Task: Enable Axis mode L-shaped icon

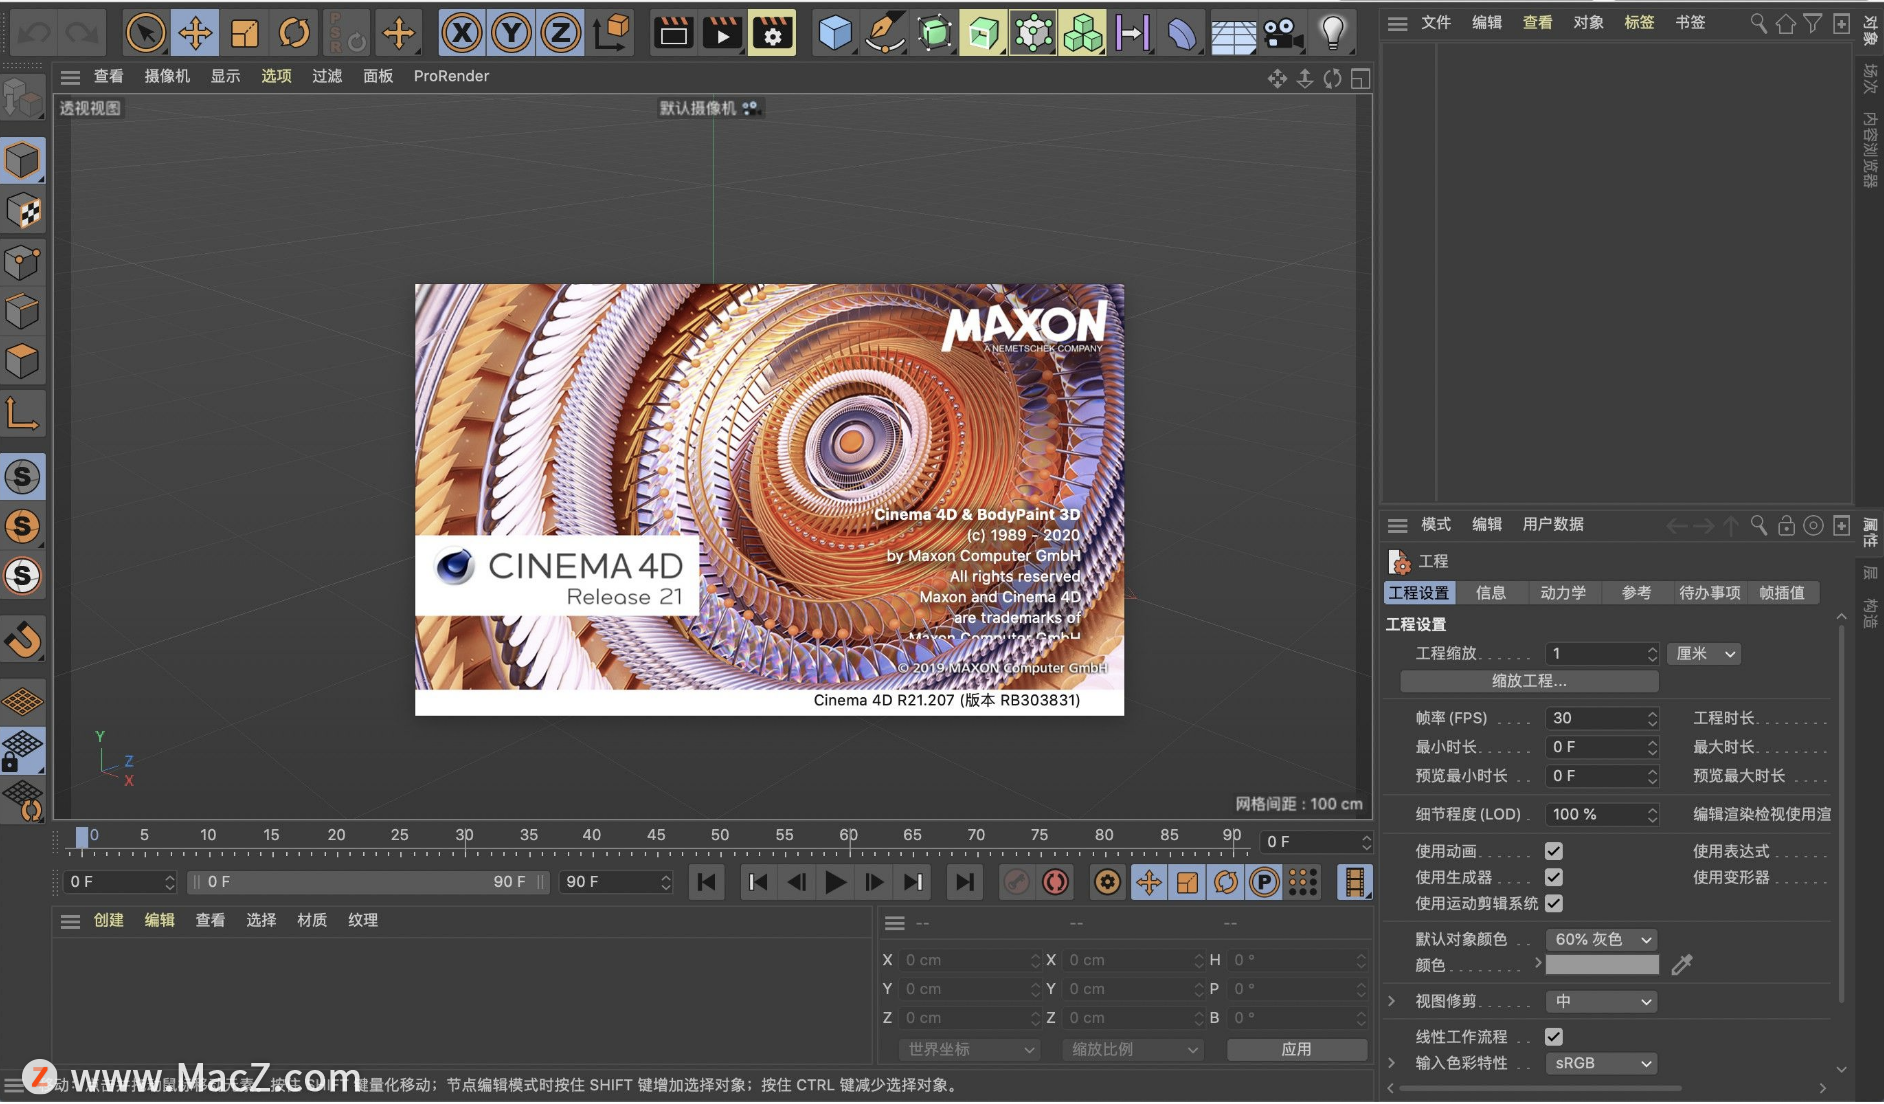Action: (23, 412)
